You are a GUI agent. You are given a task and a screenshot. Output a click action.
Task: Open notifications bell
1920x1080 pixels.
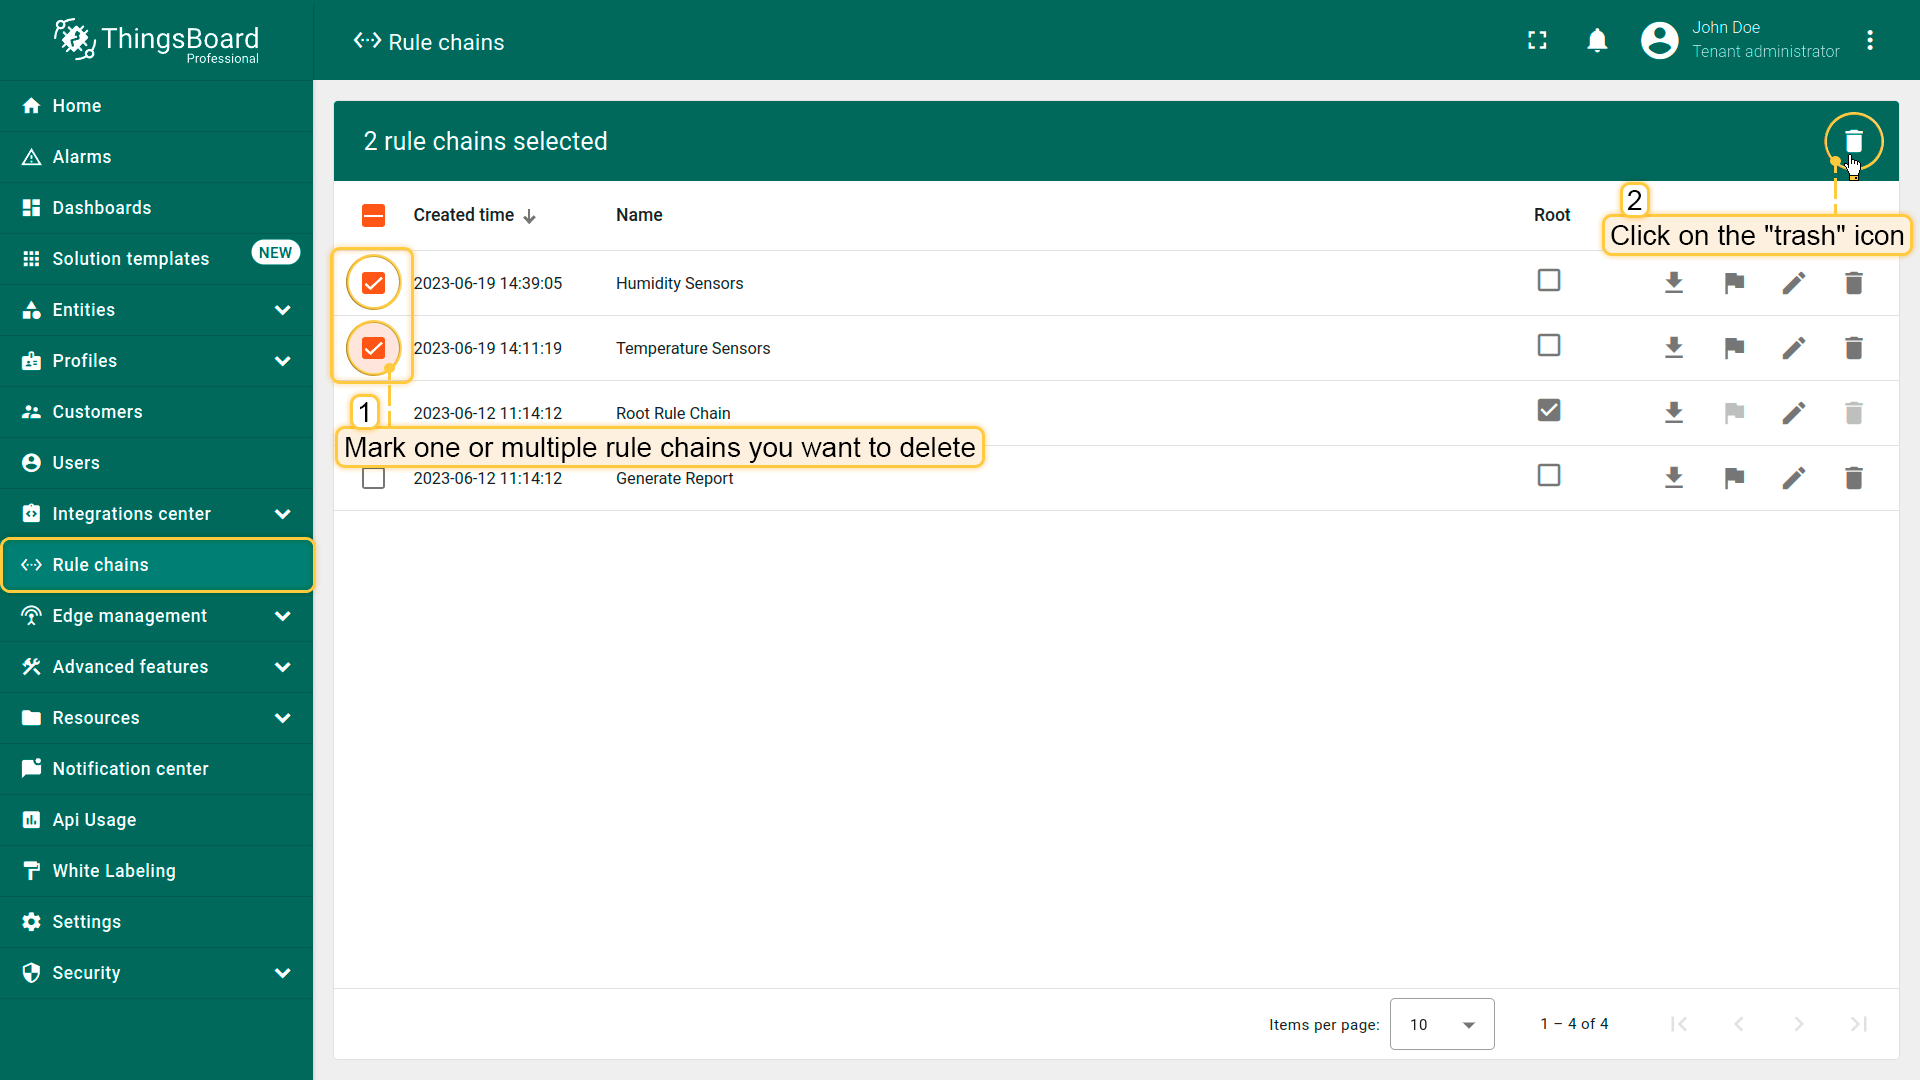click(1597, 40)
